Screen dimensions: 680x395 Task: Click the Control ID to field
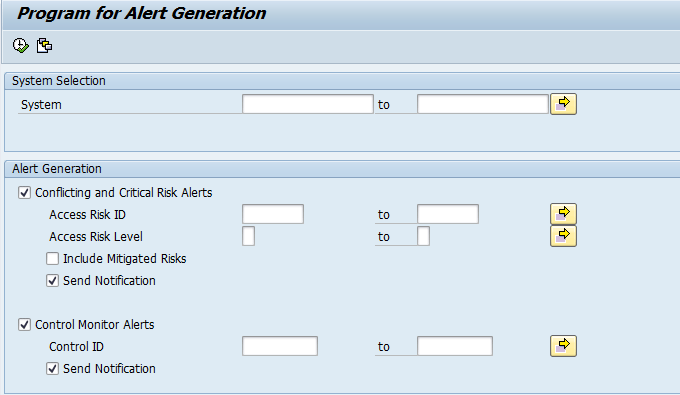(455, 346)
